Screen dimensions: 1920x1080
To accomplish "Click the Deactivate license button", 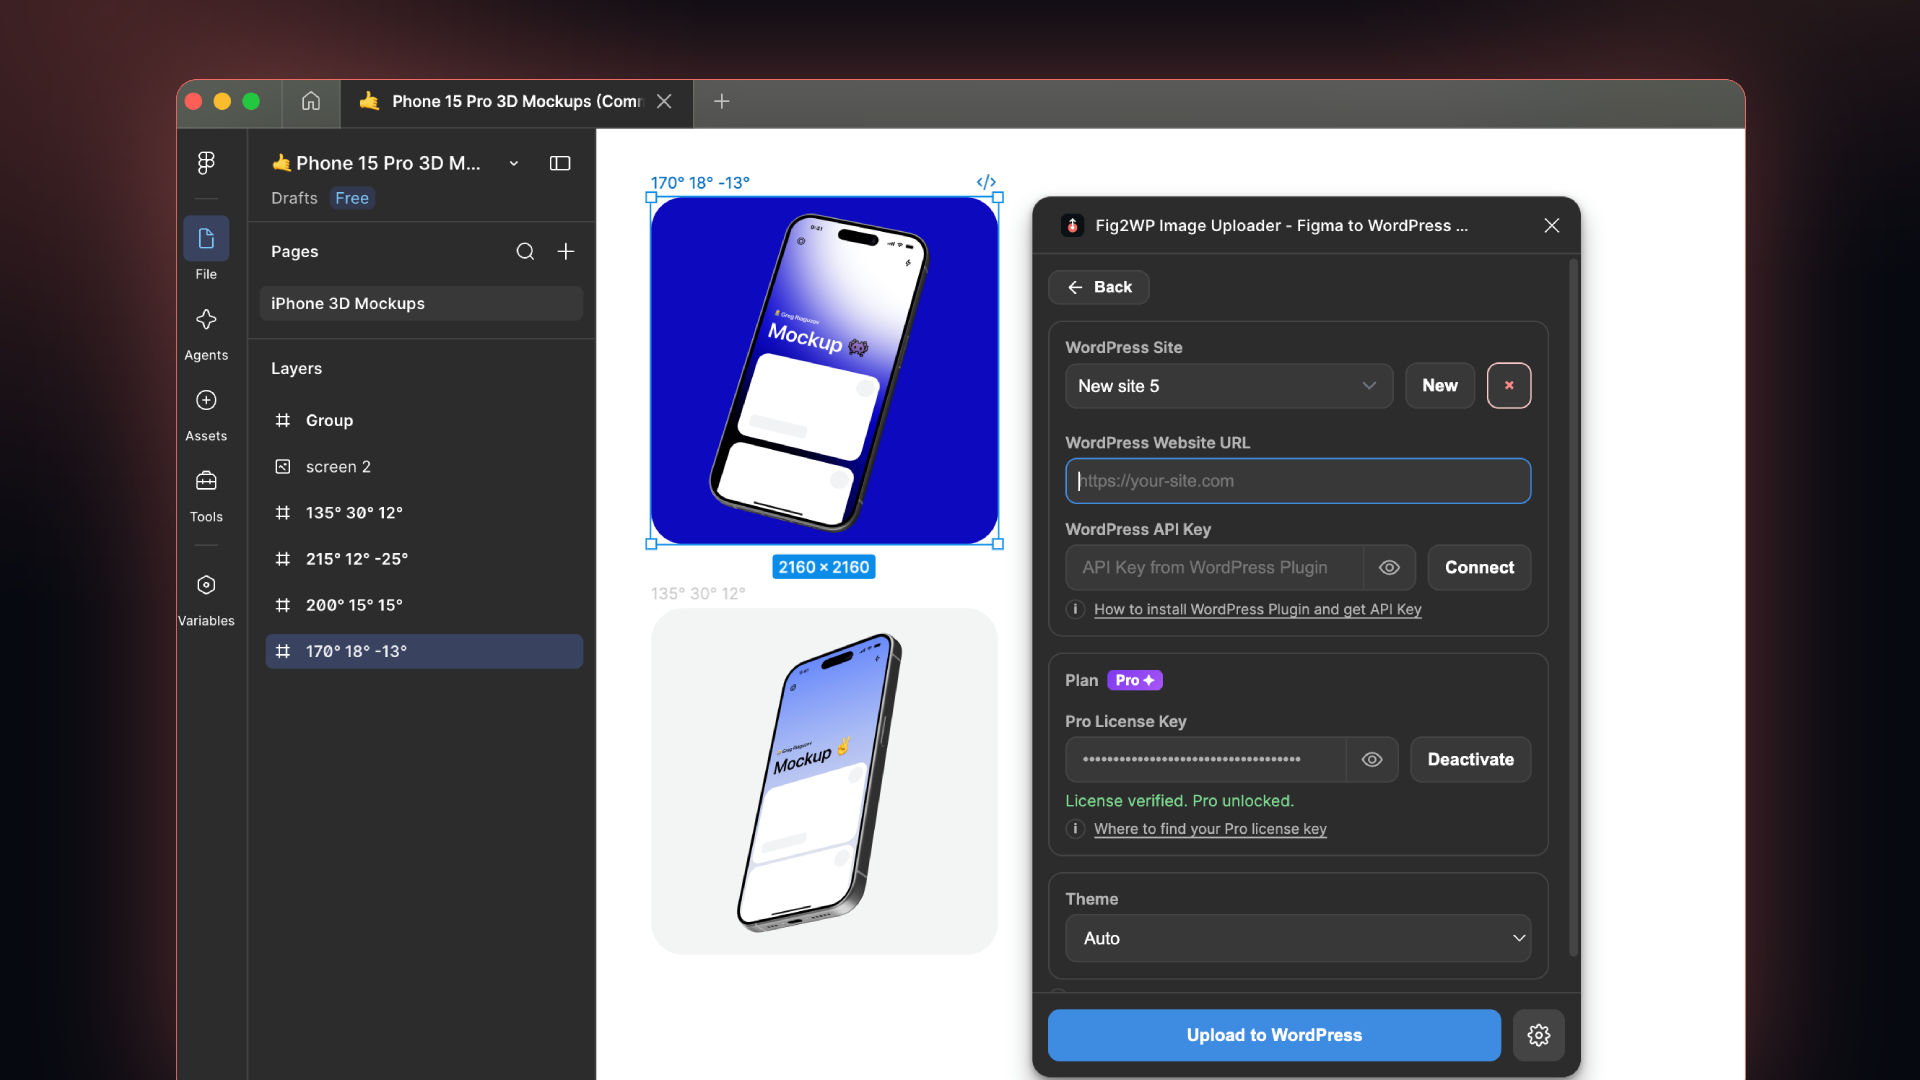I will click(1470, 760).
